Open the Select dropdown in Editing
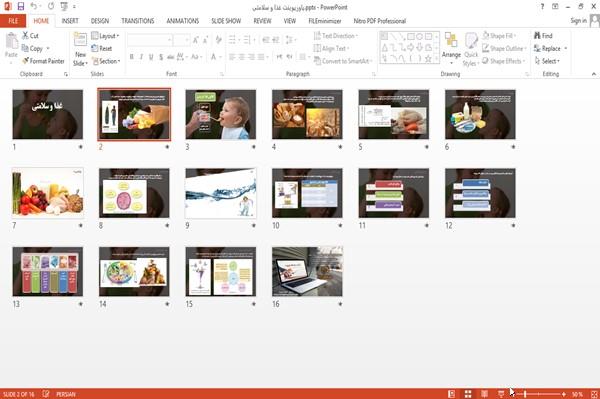 [x=548, y=61]
